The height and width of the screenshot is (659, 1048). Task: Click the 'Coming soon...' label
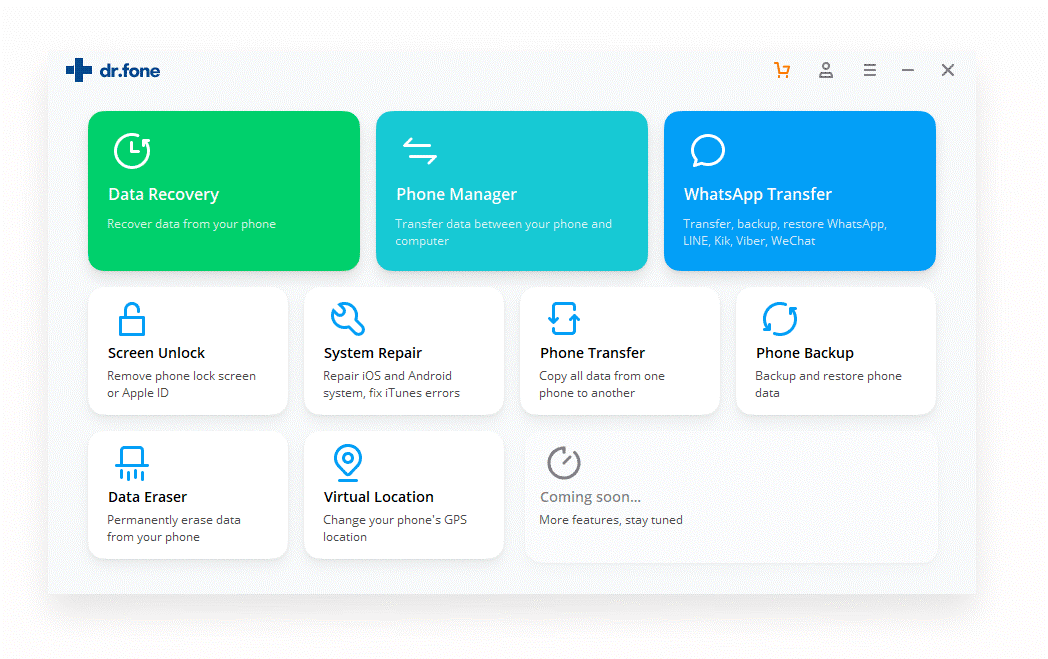[590, 497]
